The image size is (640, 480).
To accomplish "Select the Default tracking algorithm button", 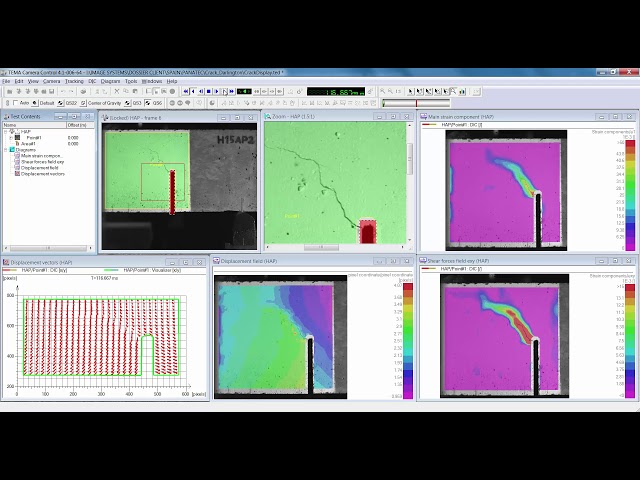I will tap(43, 103).
